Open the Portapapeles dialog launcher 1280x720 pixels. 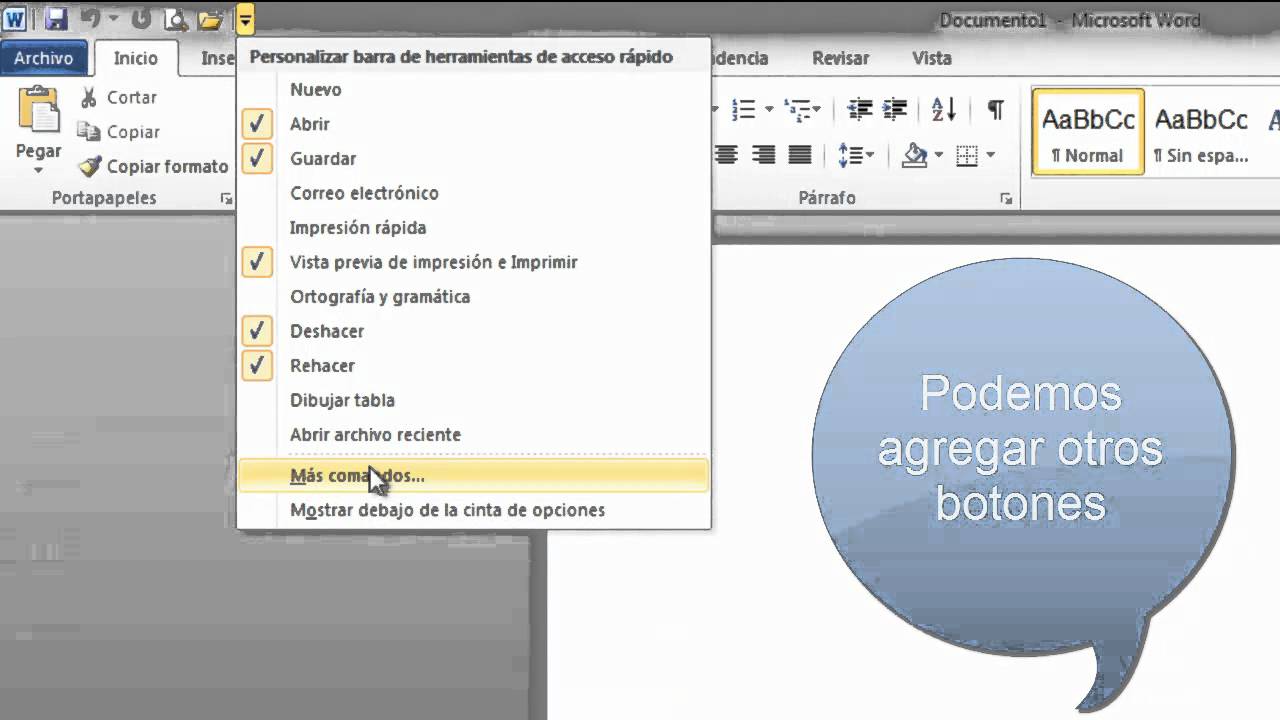pyautogui.click(x=226, y=199)
